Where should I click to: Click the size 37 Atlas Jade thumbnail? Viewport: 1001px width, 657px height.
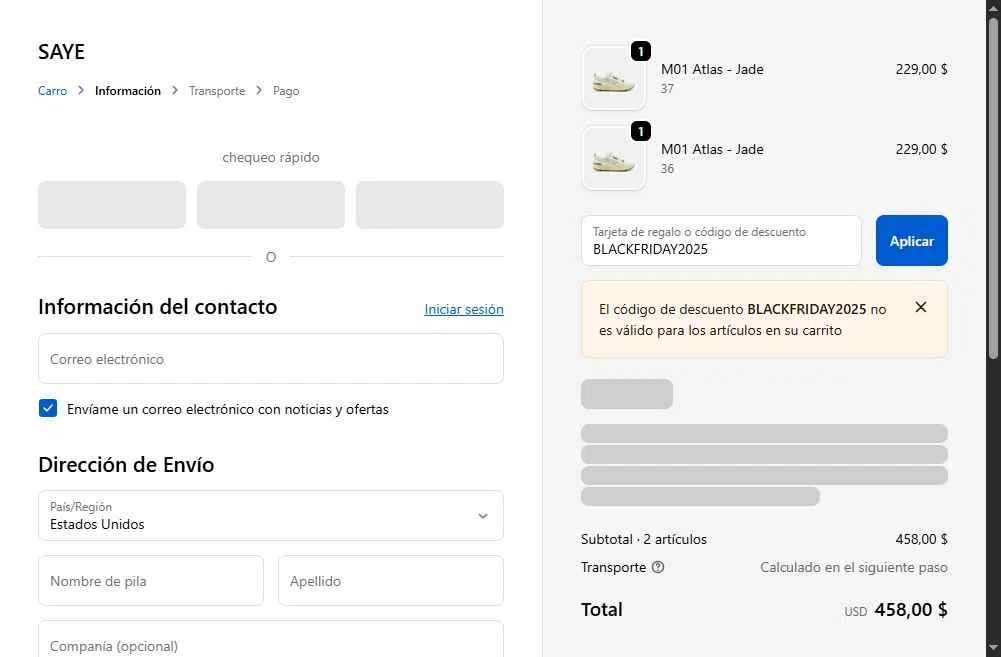613,79
